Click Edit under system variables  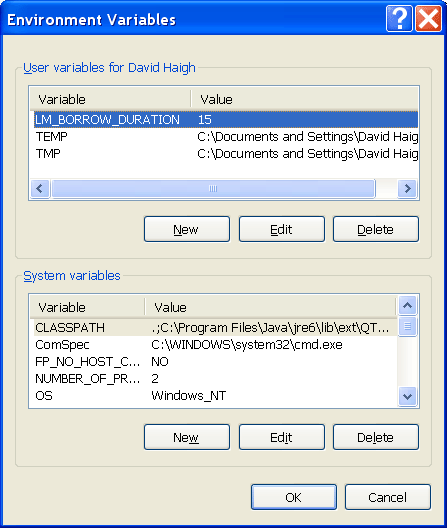pyautogui.click(x=282, y=437)
